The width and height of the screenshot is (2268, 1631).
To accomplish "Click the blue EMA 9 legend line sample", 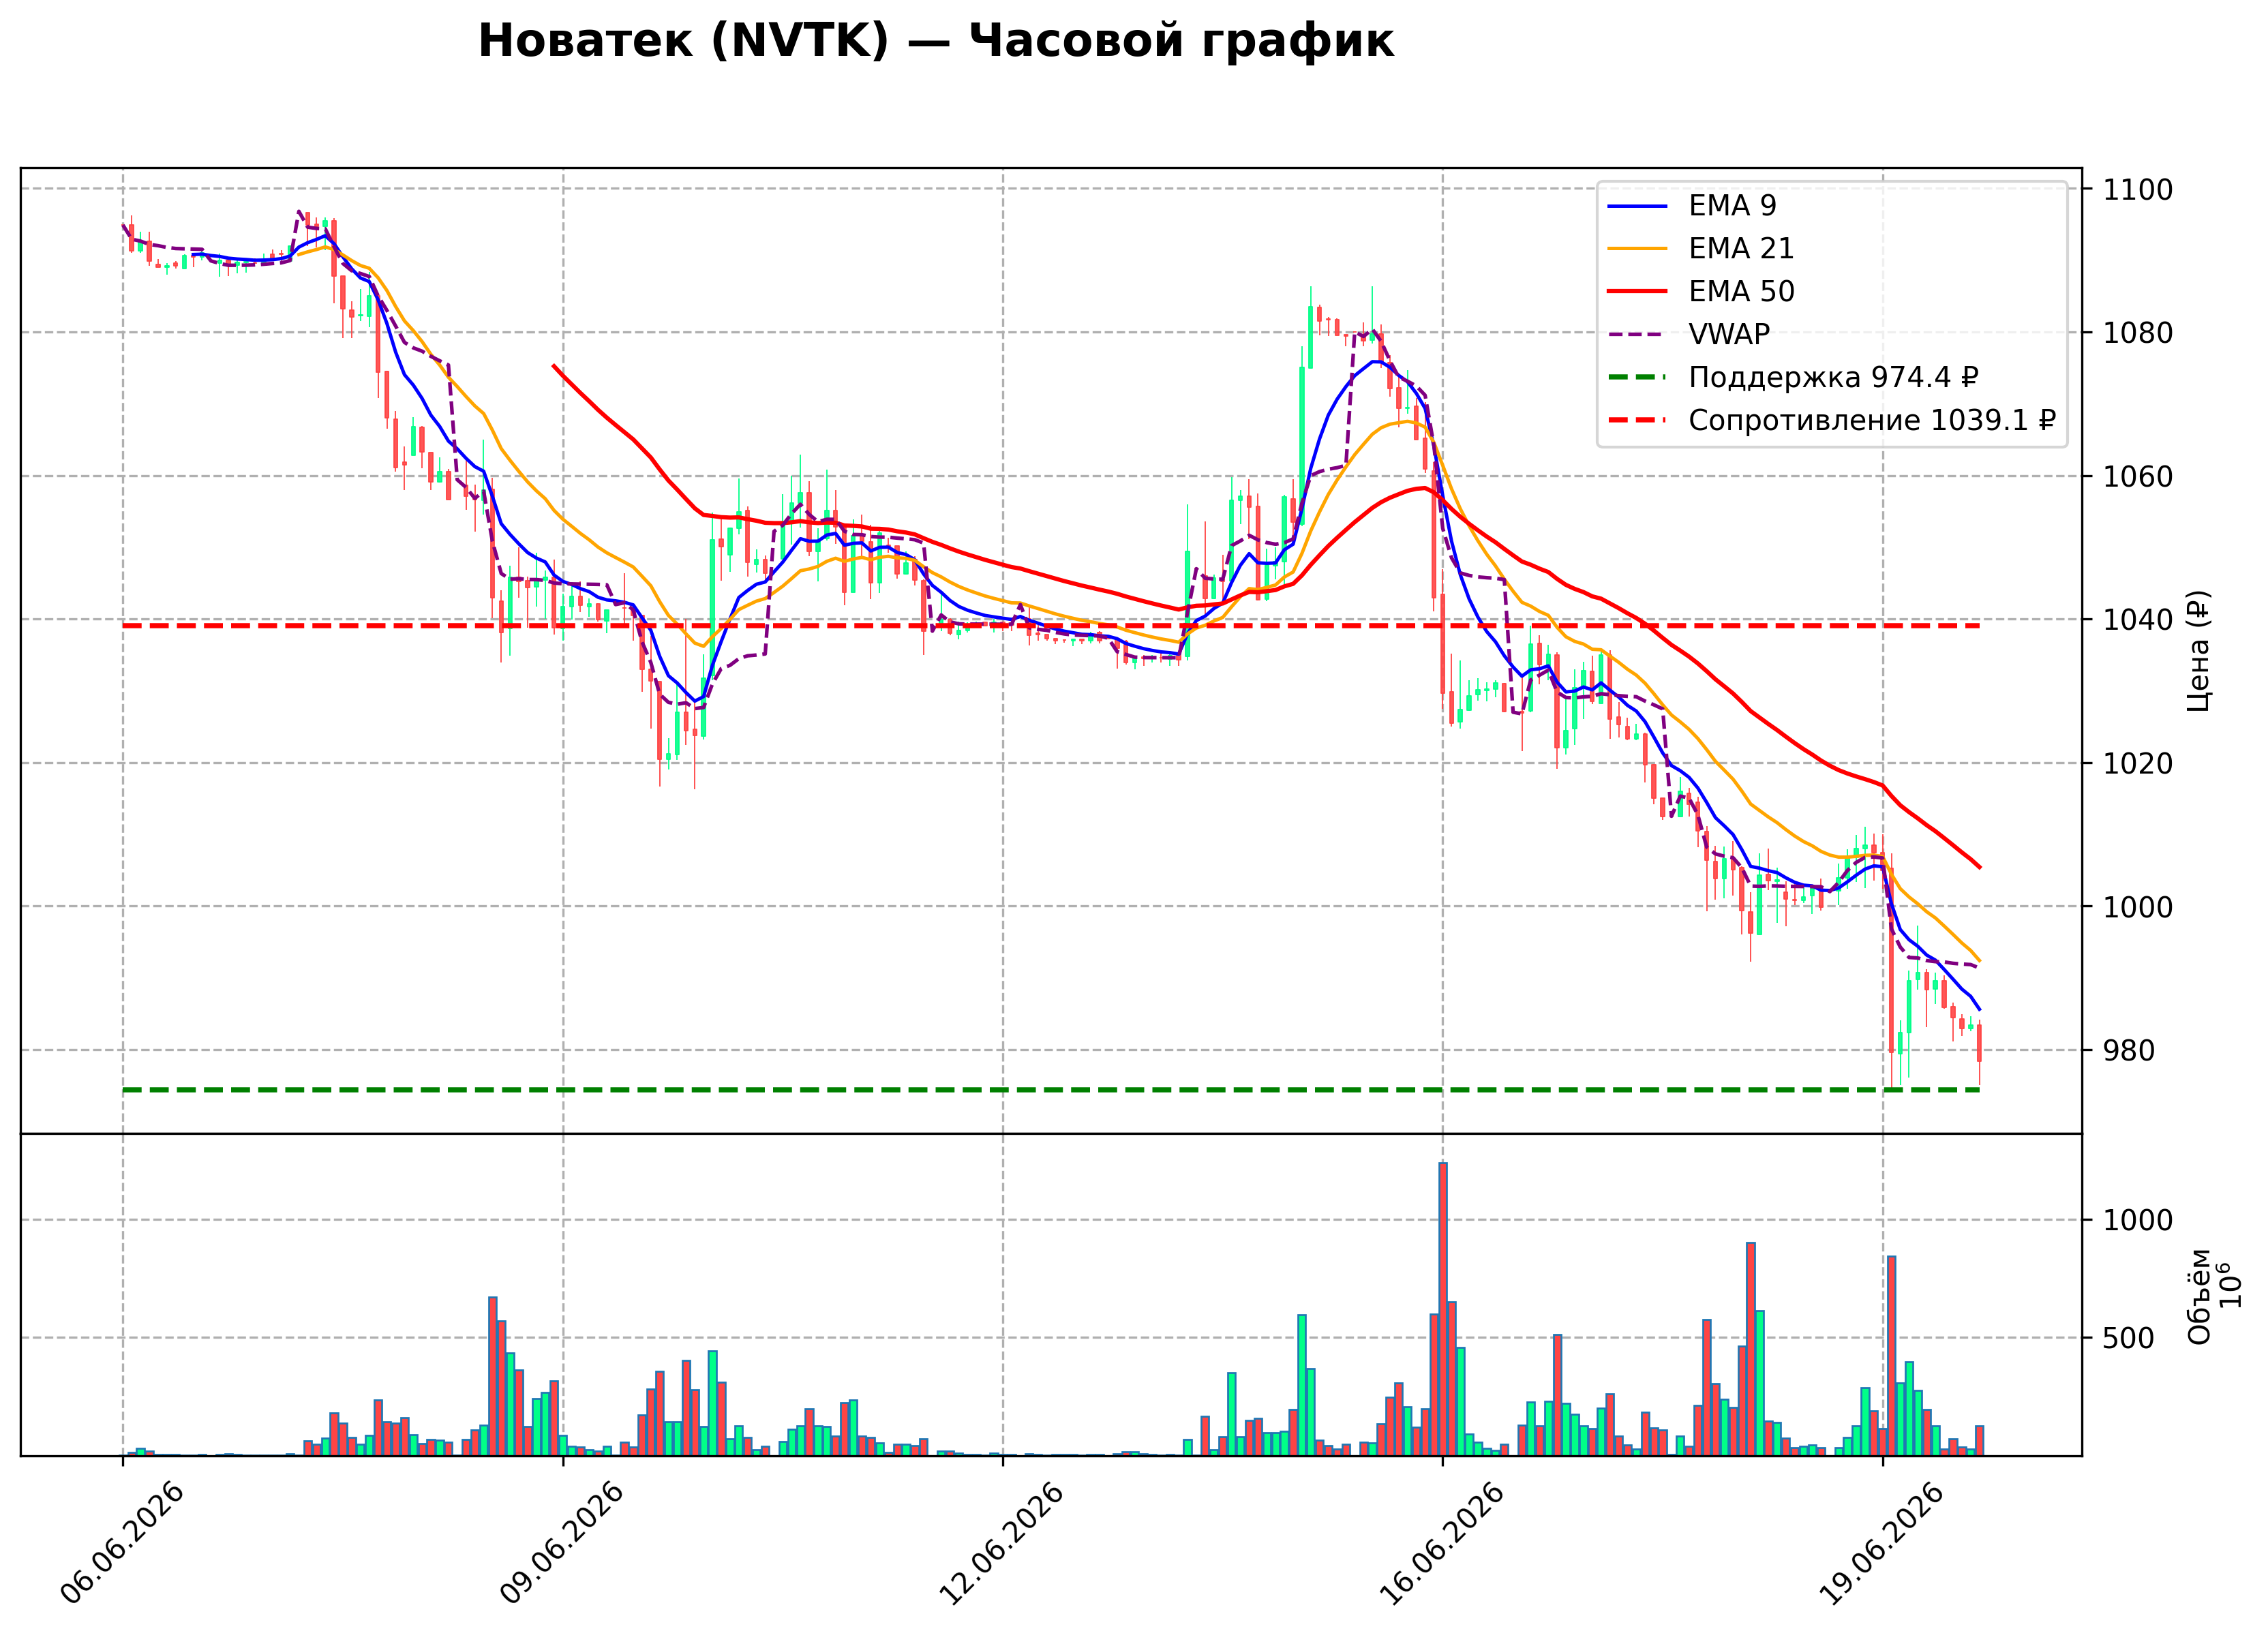I will pyautogui.click(x=1637, y=206).
